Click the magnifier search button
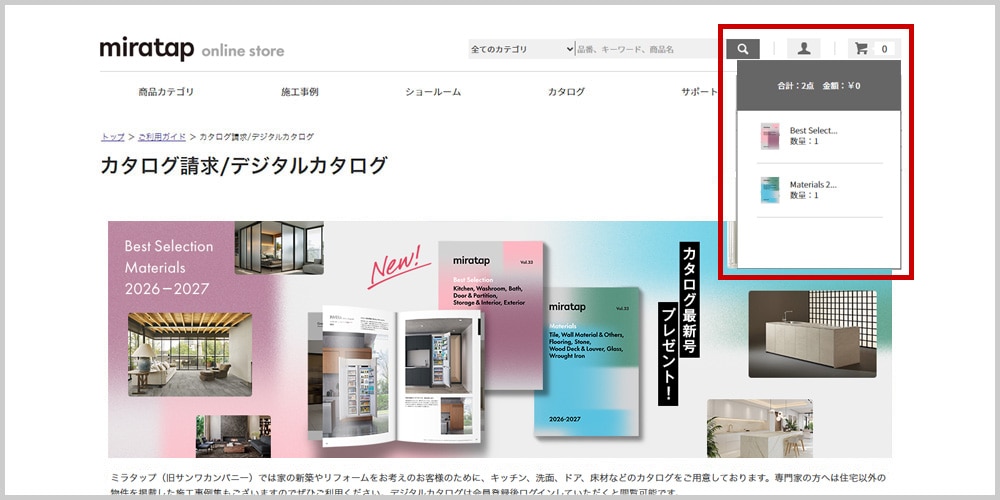Screen dimensions: 1000x500 742,48
